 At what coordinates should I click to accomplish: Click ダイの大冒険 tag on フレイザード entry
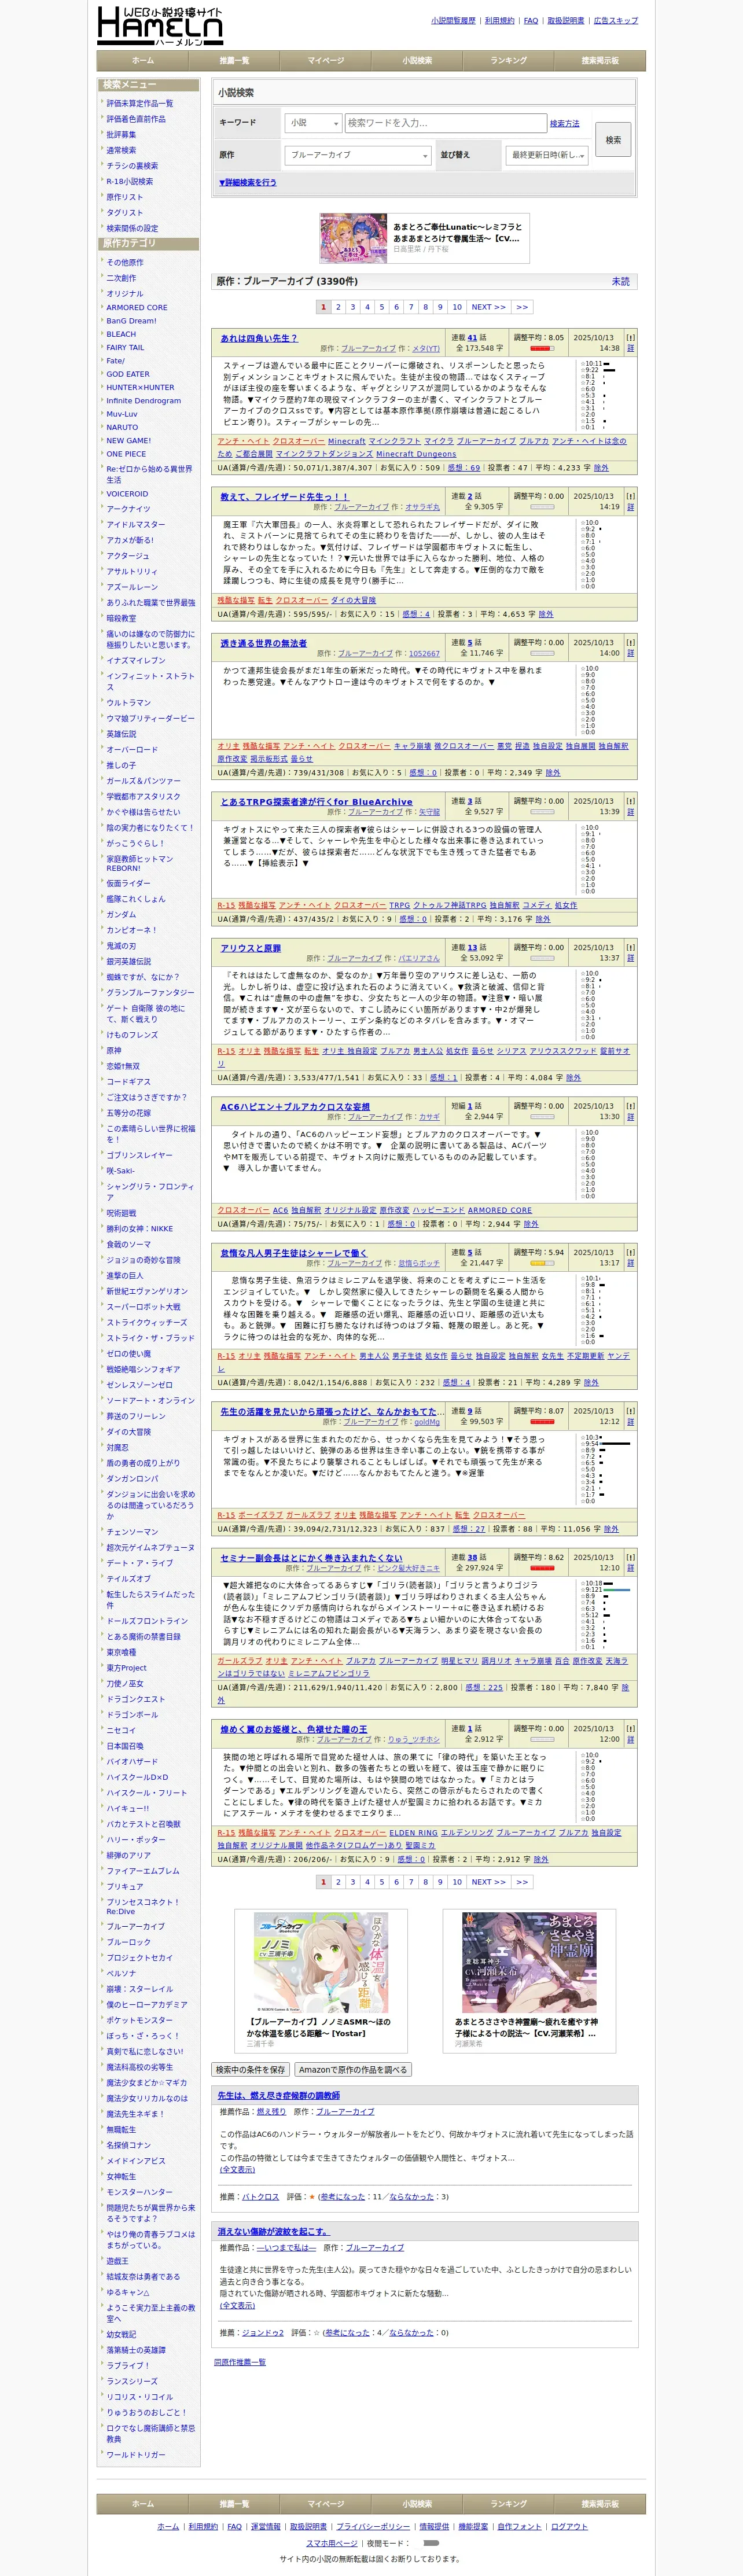[353, 600]
